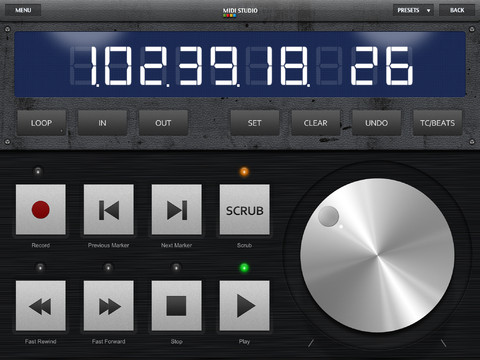The image size is (480, 360).
Task: Stop playback with the square Stop button
Action: (177, 306)
